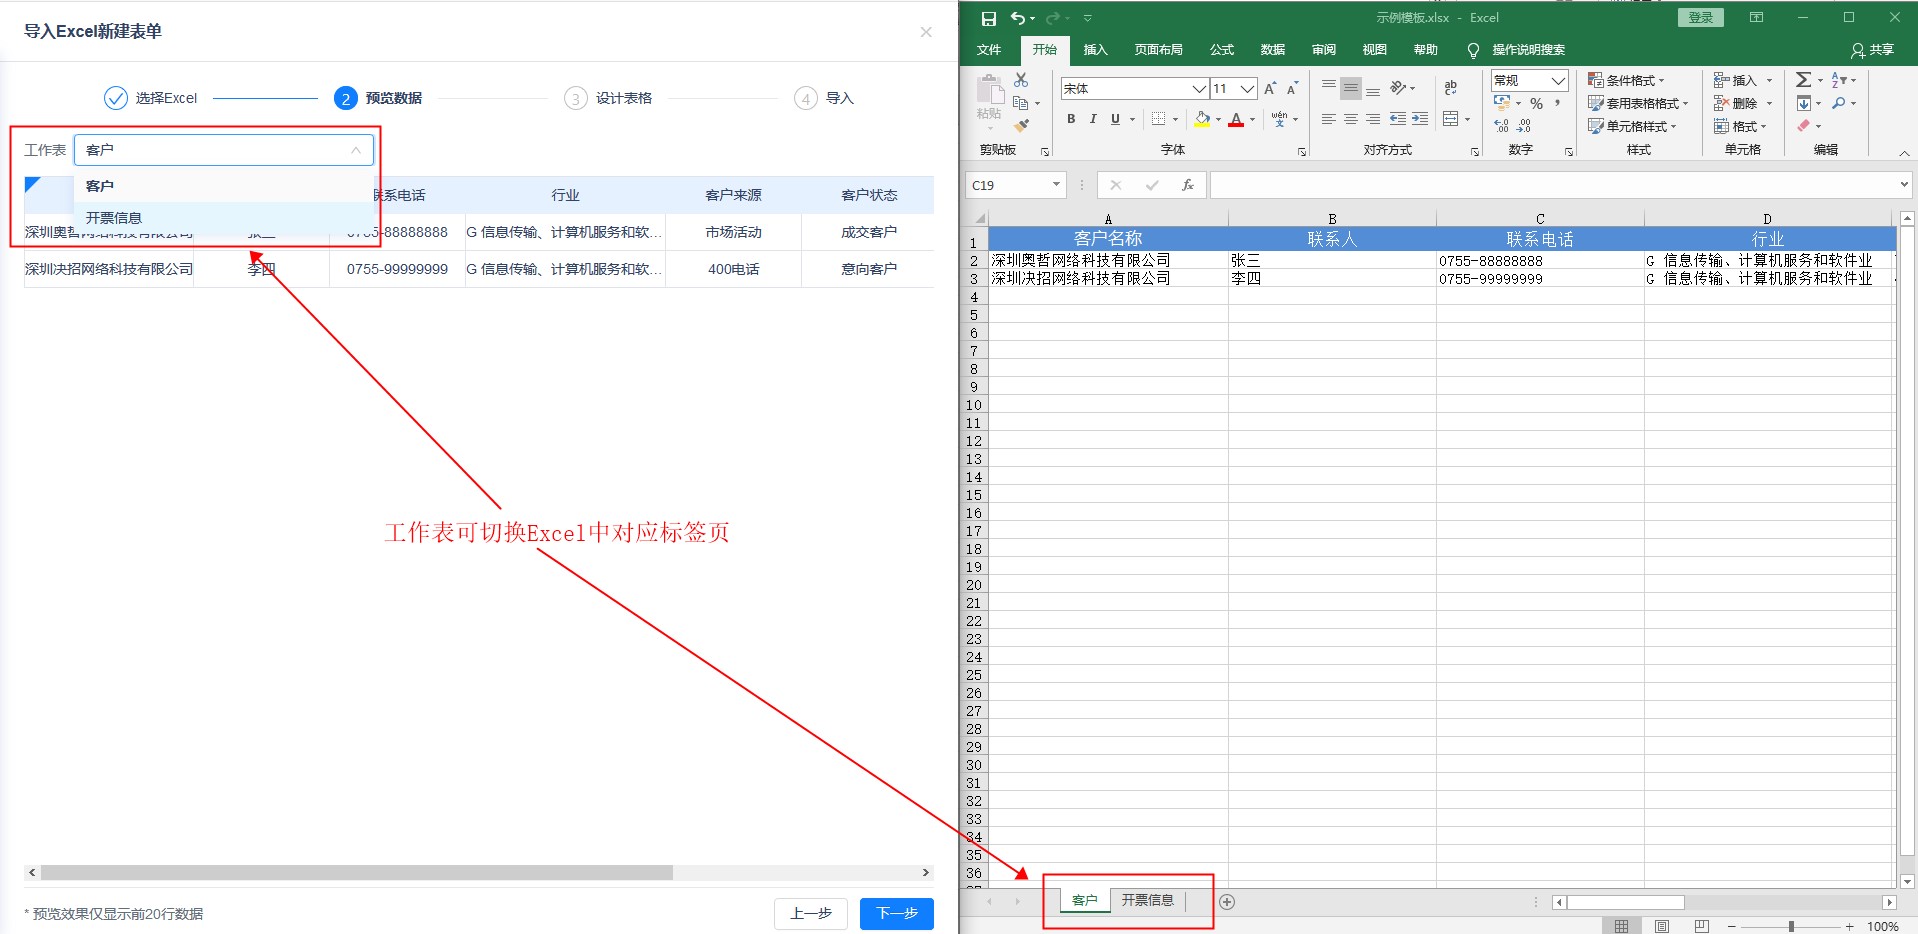Switch to Normal view in status bar
Viewport: 1918px width, 934px height.
click(1622, 926)
